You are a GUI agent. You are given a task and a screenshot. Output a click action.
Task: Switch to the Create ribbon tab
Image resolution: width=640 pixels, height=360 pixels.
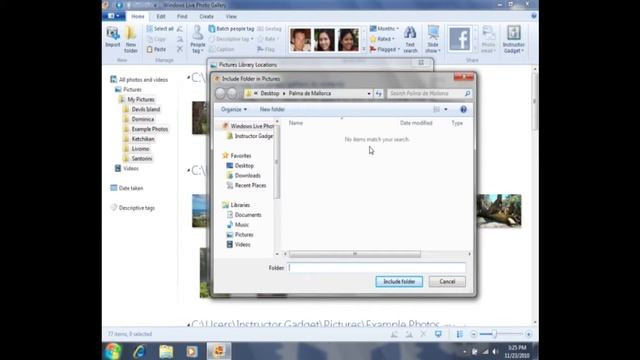(207, 16)
